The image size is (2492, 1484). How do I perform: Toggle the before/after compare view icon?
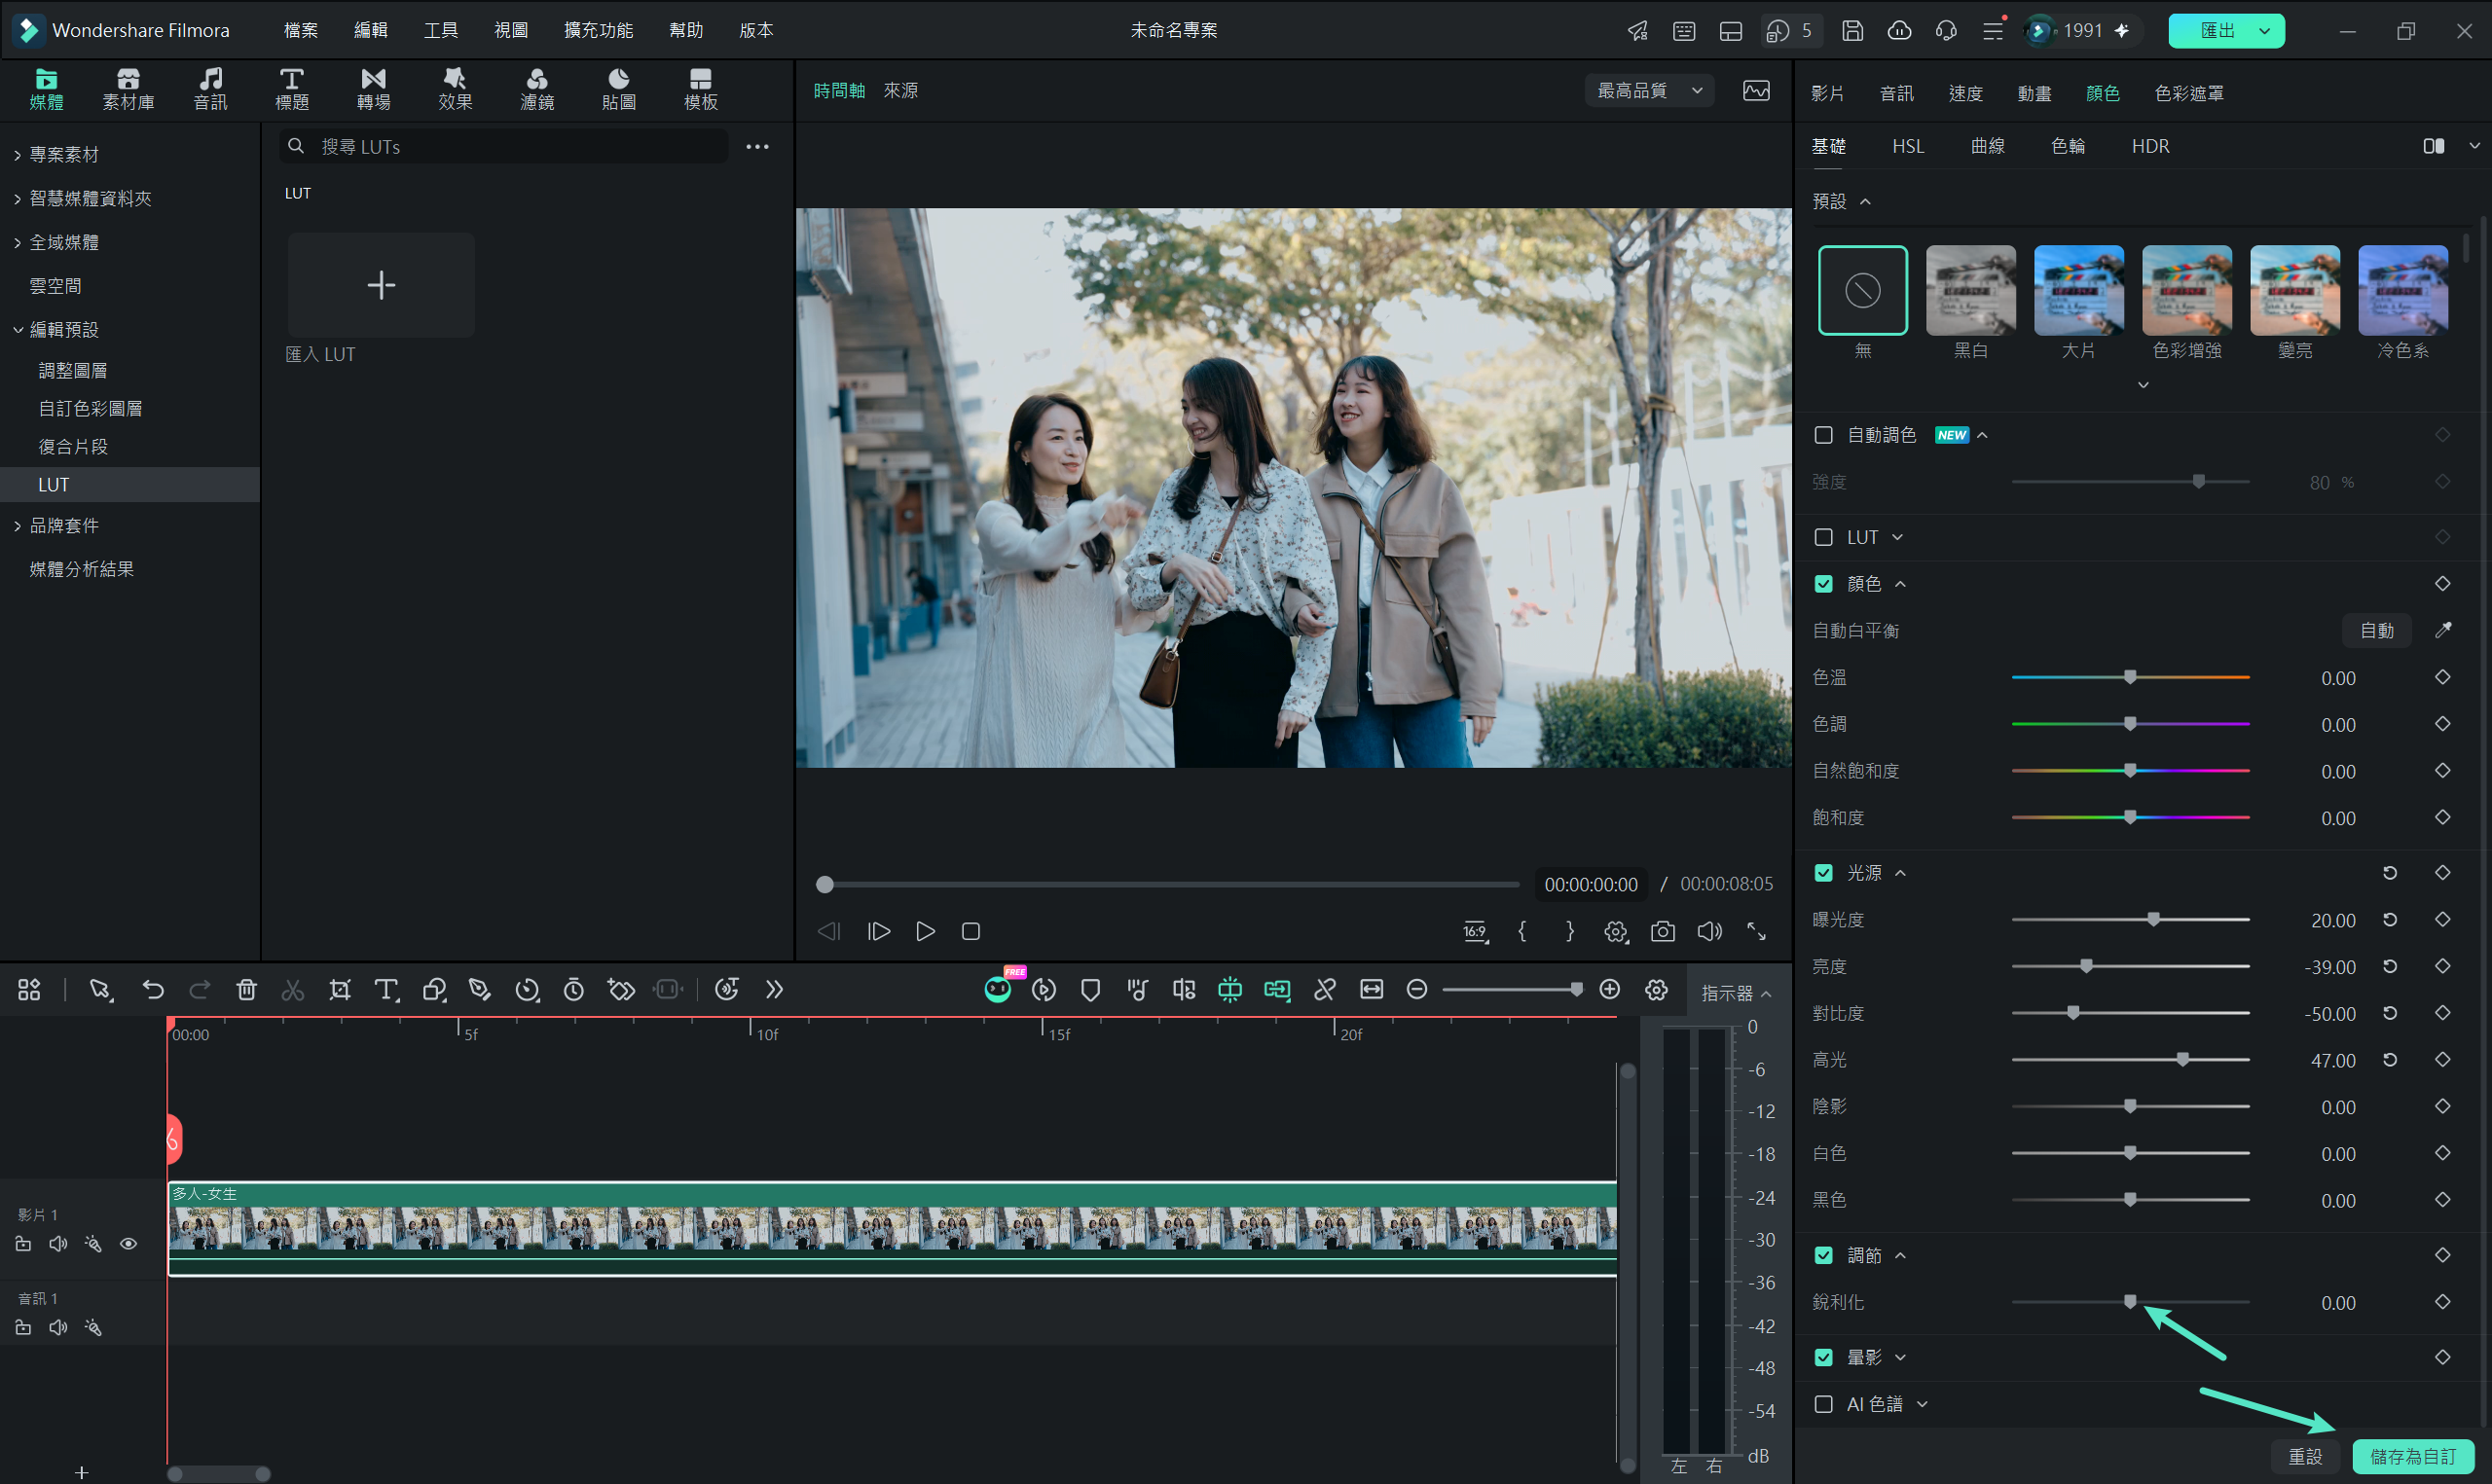pos(2434,146)
